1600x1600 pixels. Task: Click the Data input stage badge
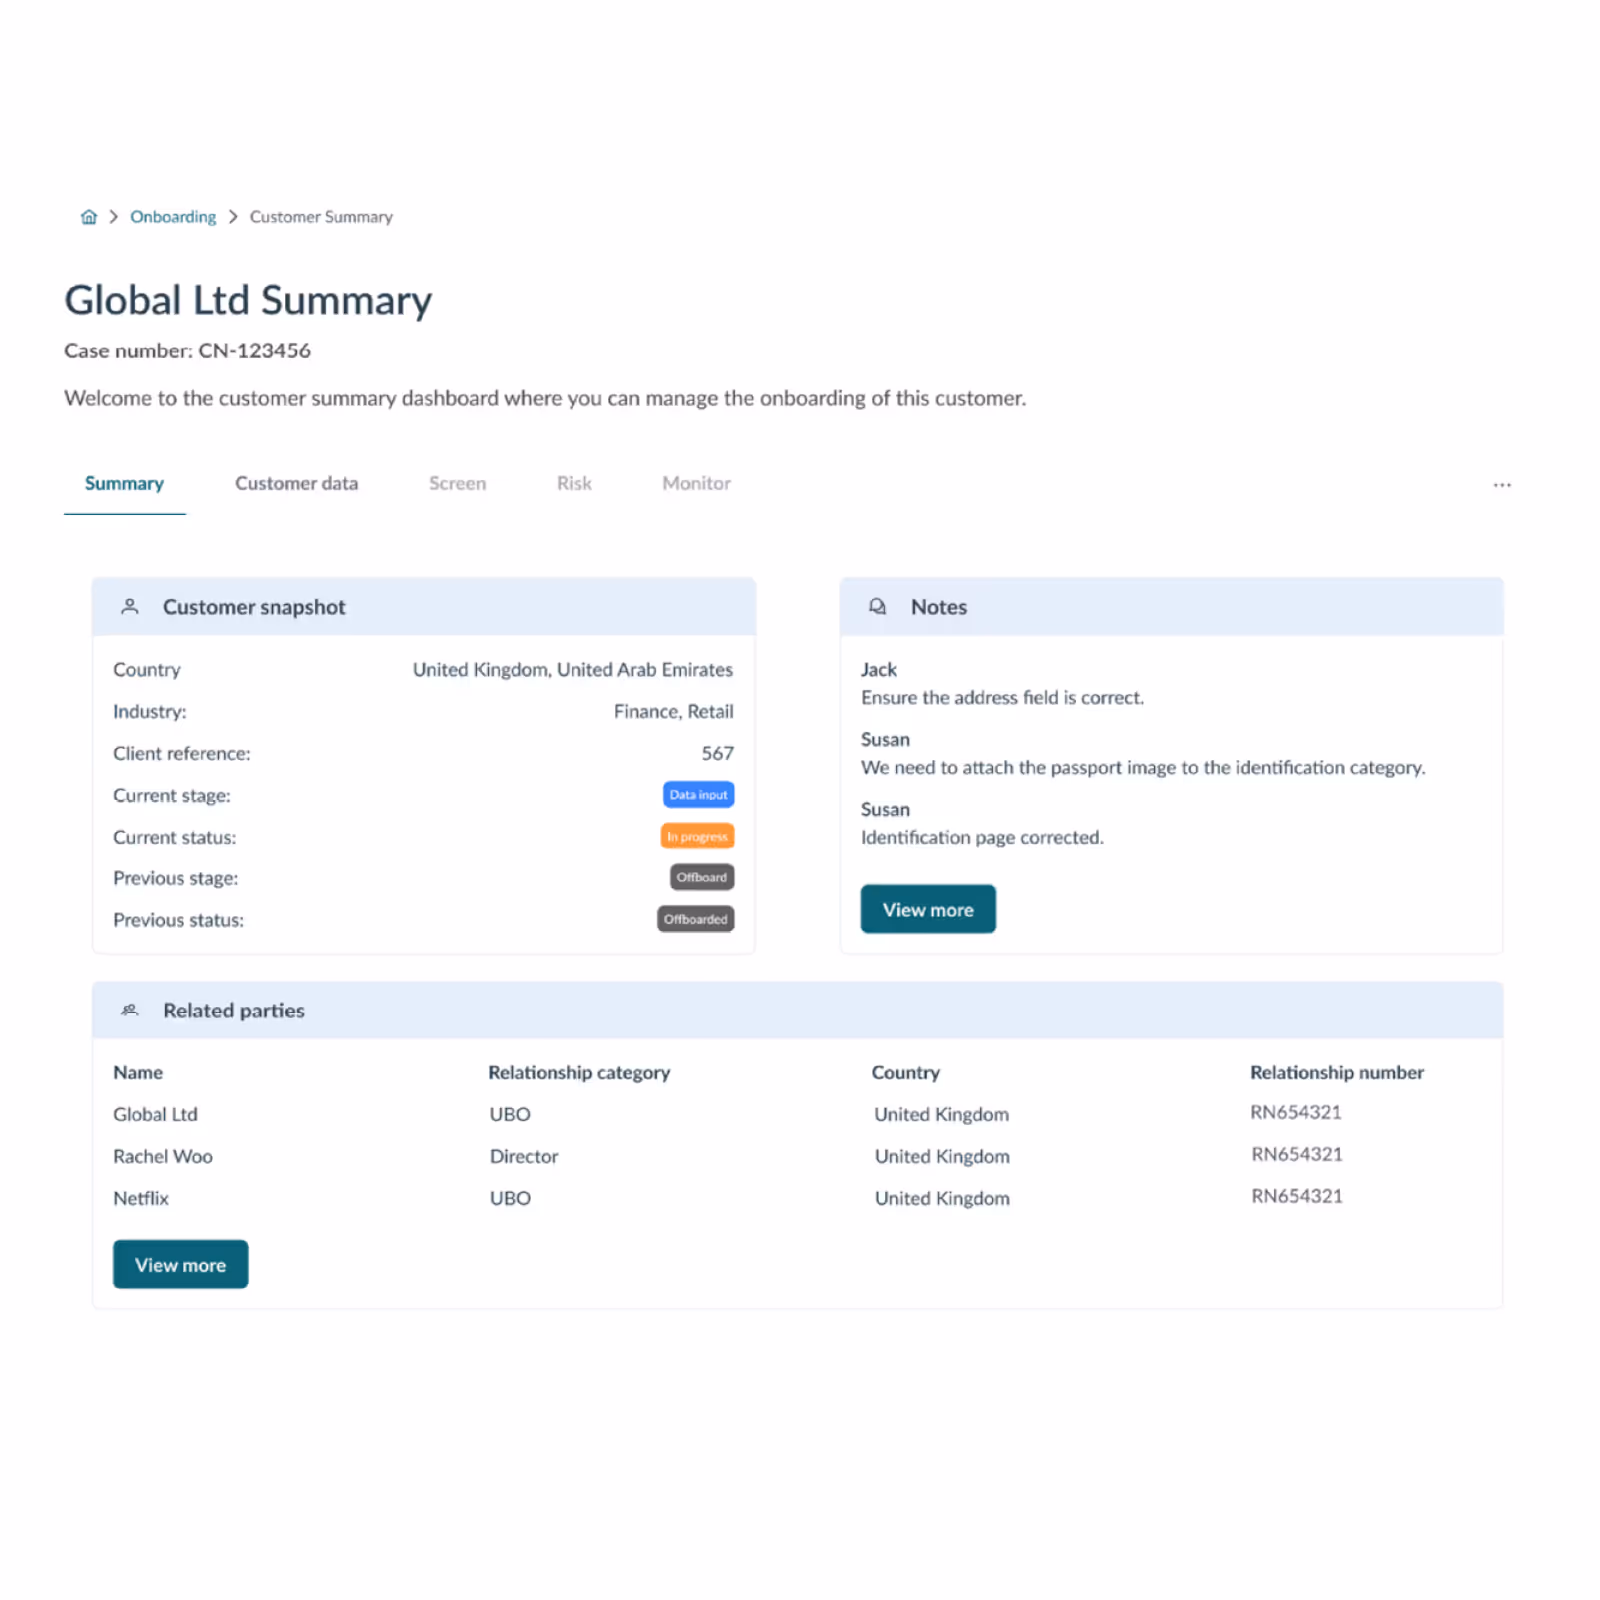coord(698,795)
